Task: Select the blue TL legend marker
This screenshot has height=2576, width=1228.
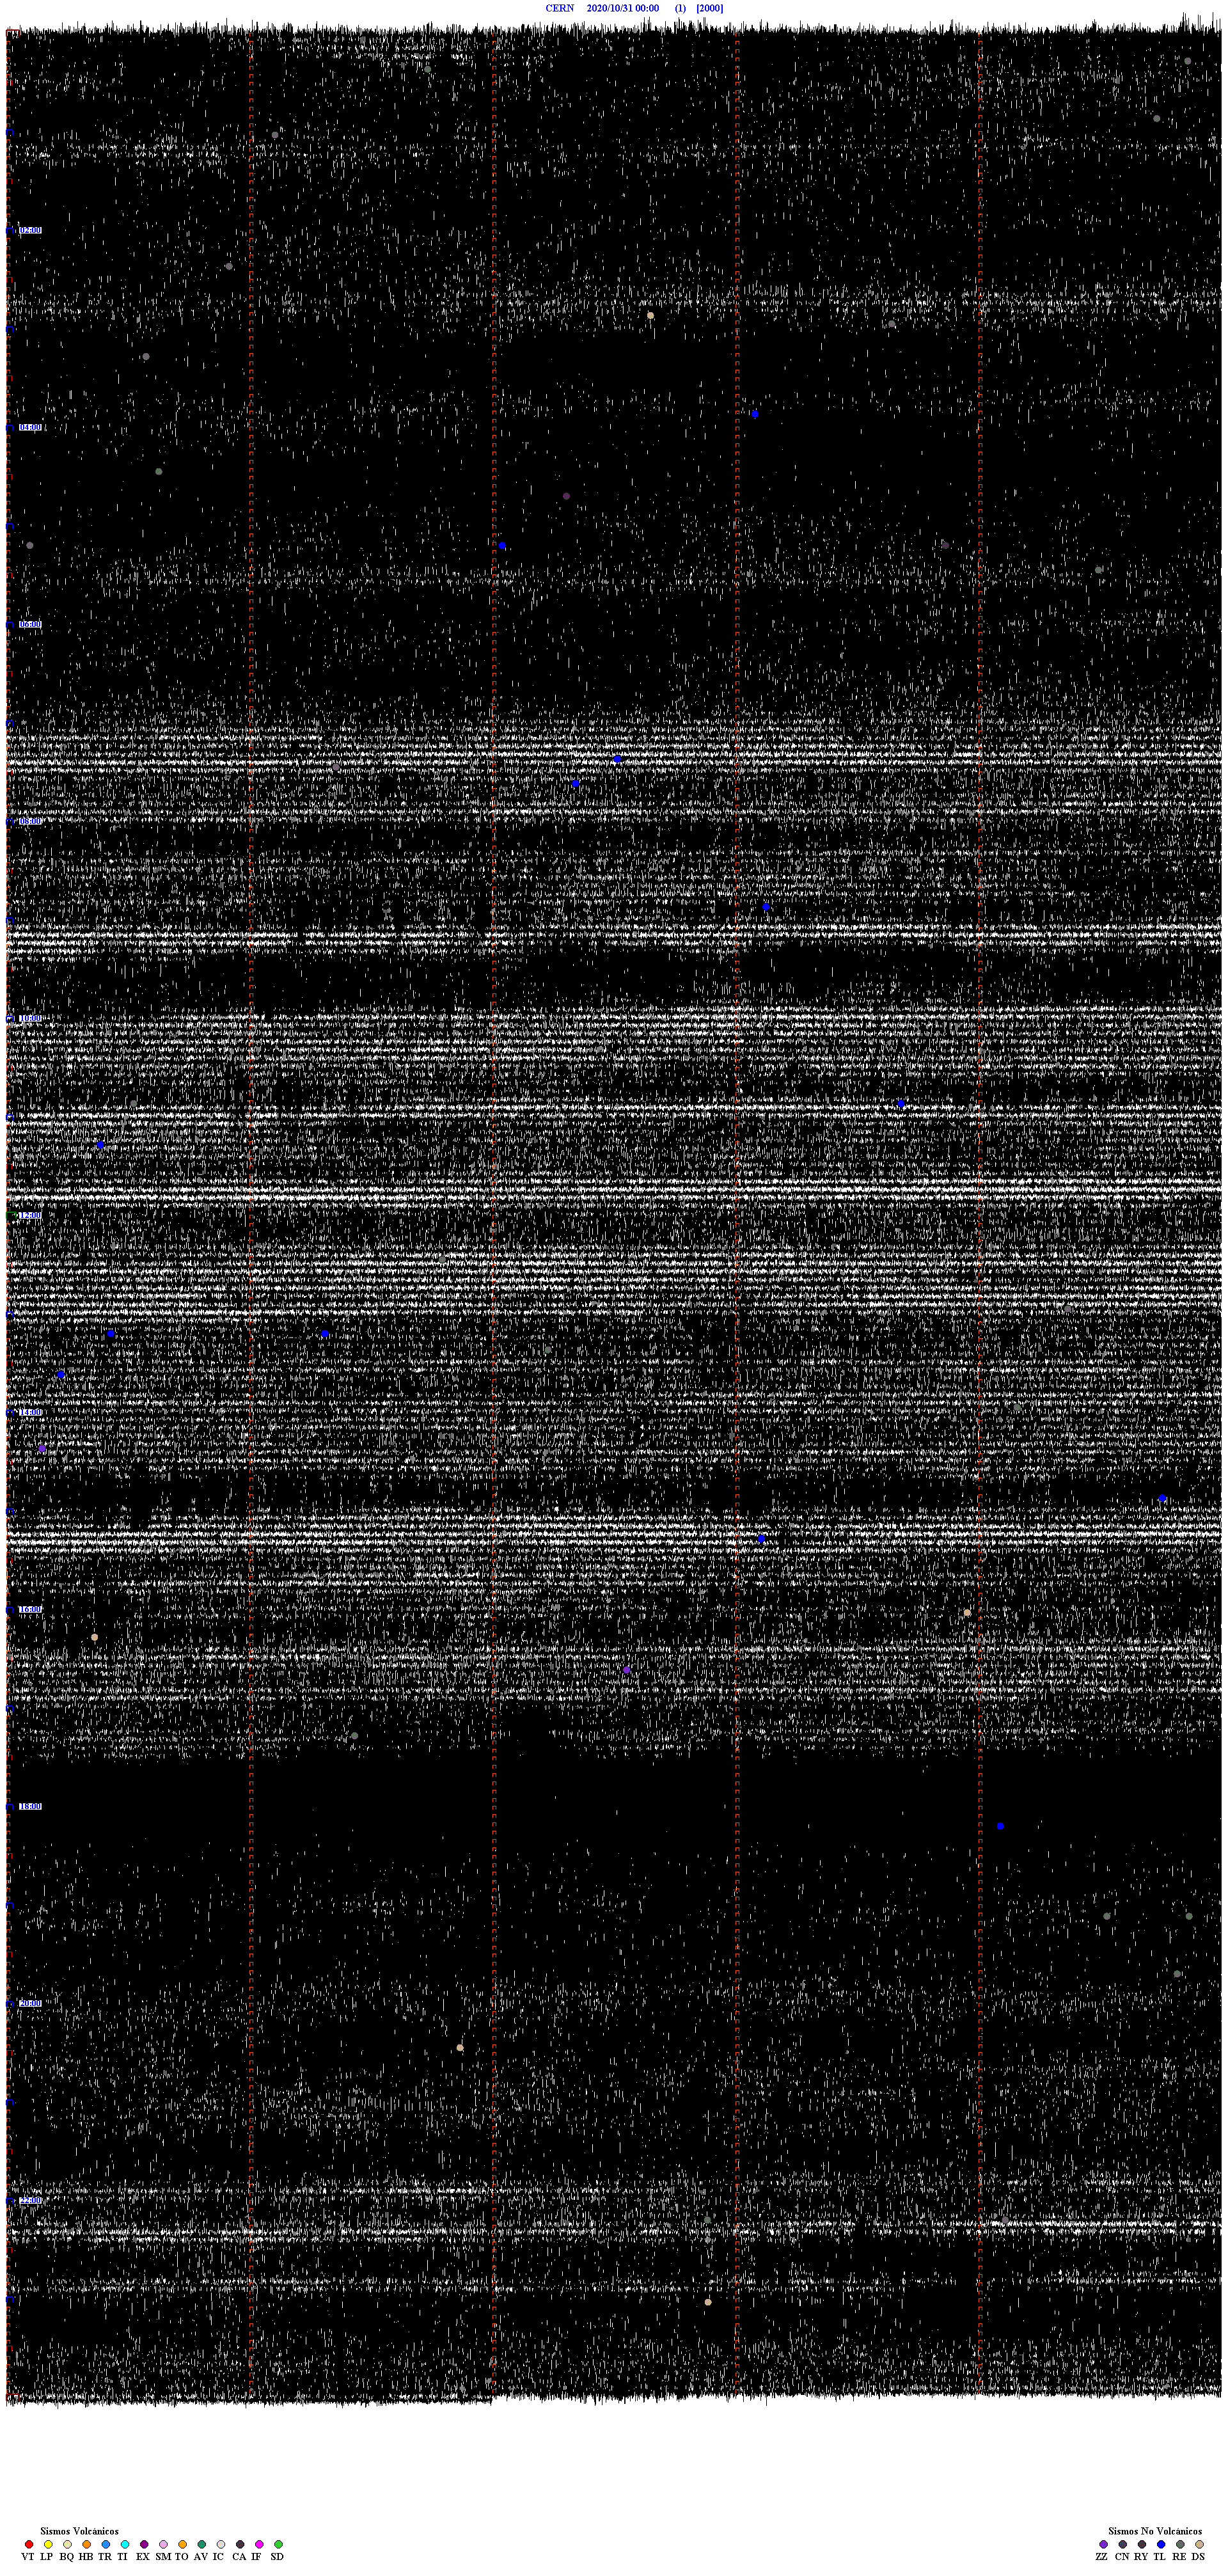Action: [x=1161, y=2544]
